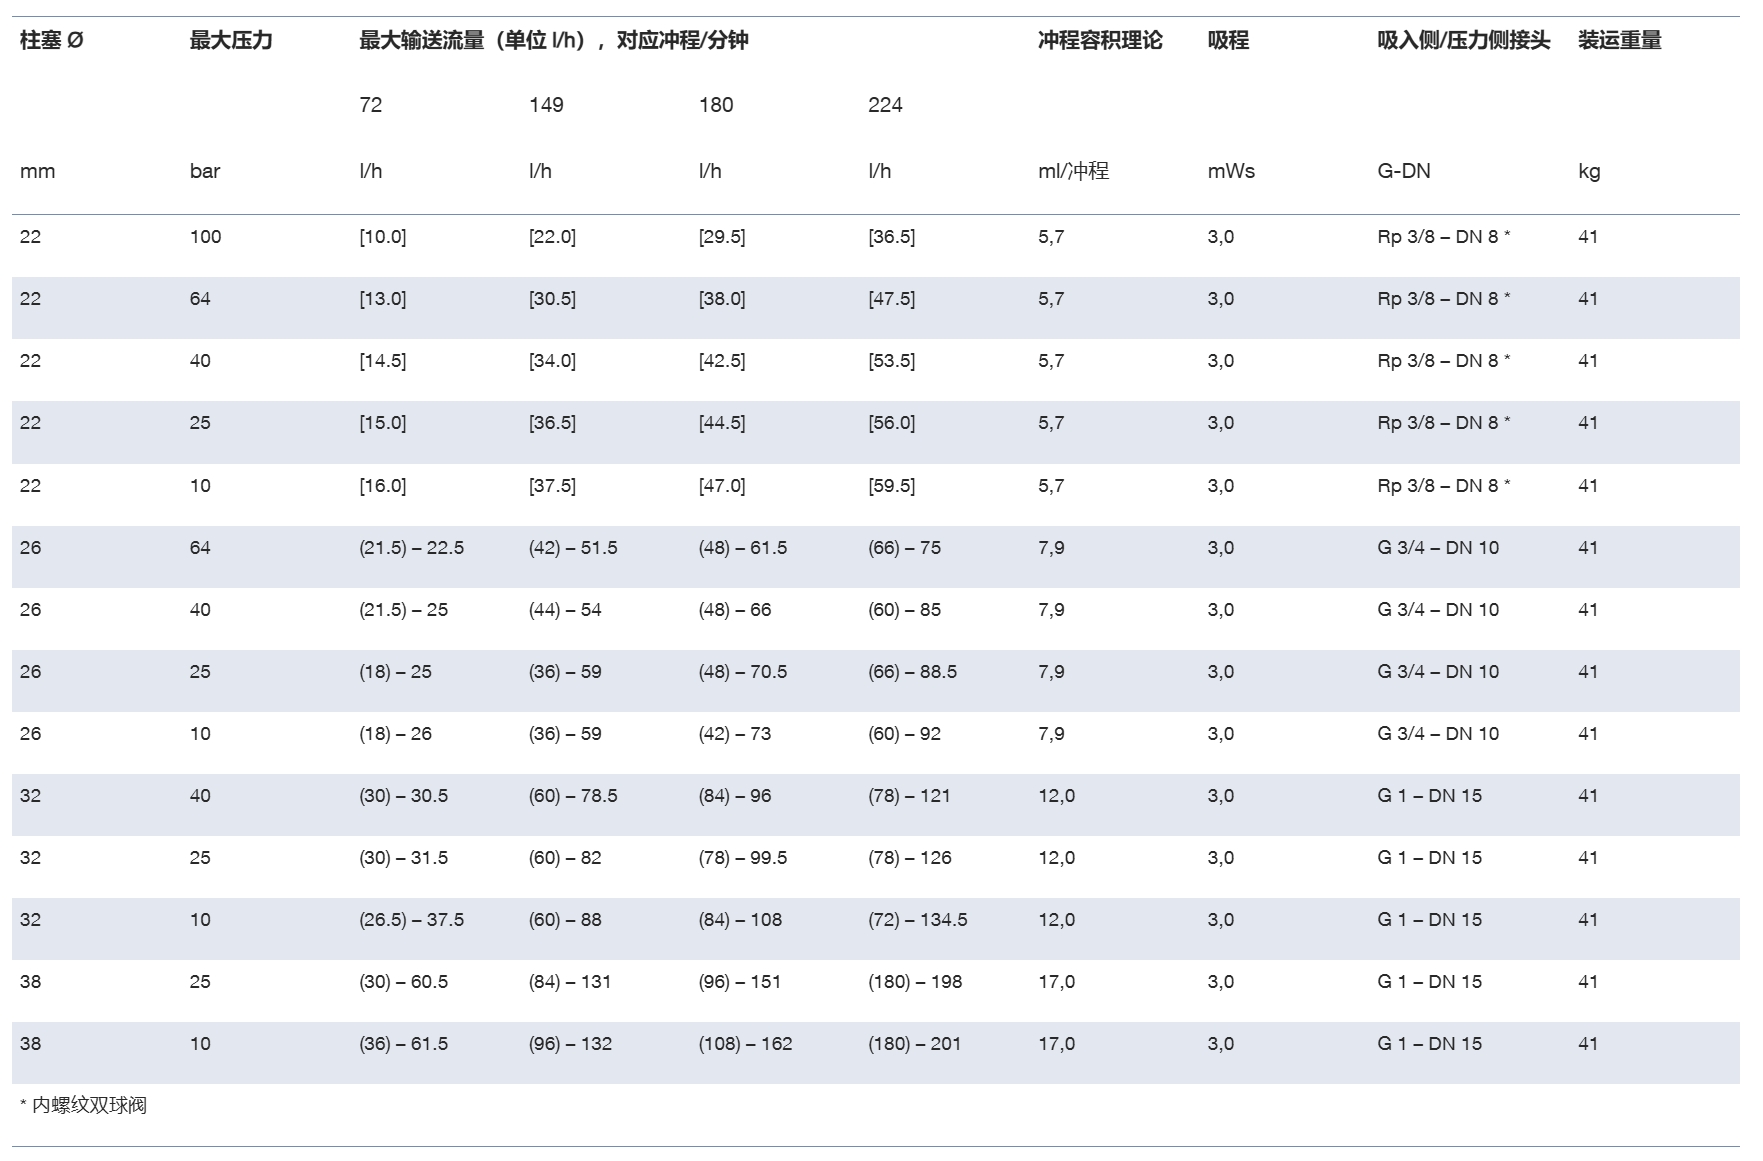Screen dimensions: 1763x1161
Task: Click the mWs unit label
Action: click(1231, 171)
